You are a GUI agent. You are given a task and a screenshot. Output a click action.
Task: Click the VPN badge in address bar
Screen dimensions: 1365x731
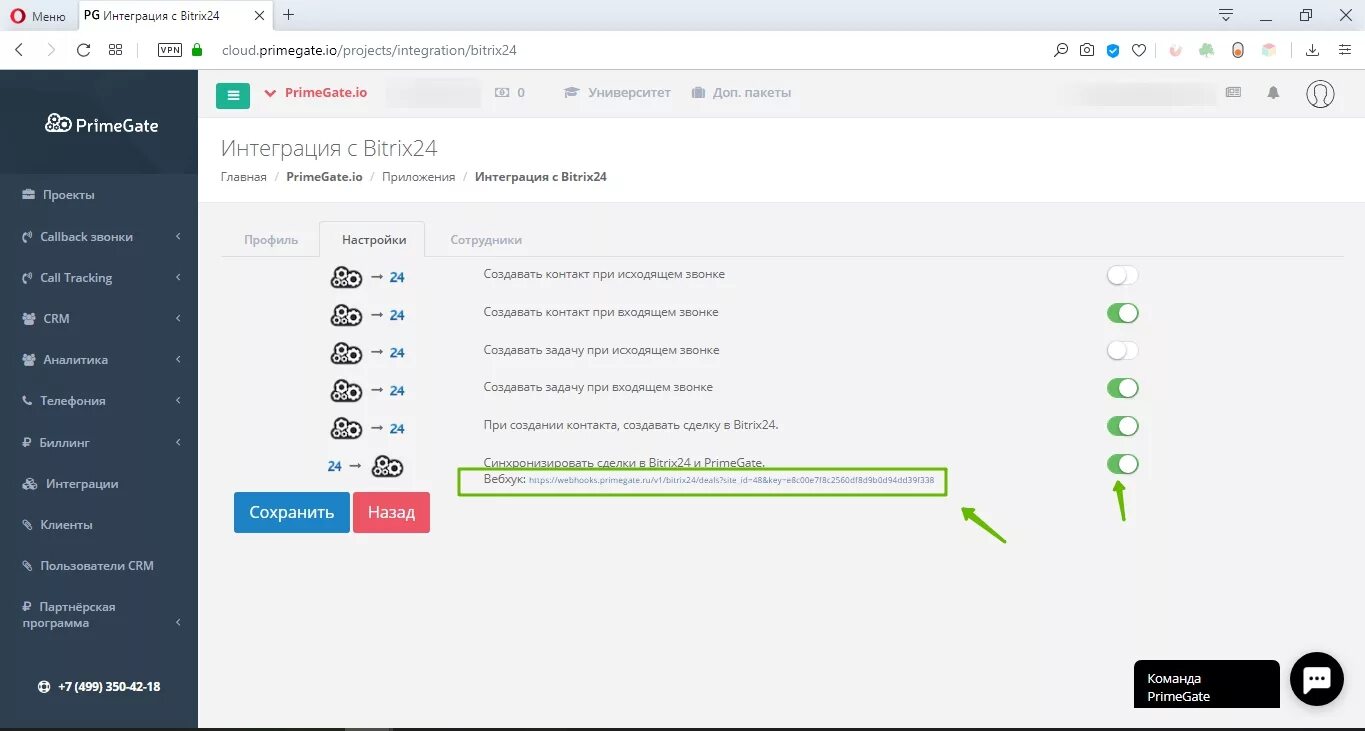tap(170, 49)
